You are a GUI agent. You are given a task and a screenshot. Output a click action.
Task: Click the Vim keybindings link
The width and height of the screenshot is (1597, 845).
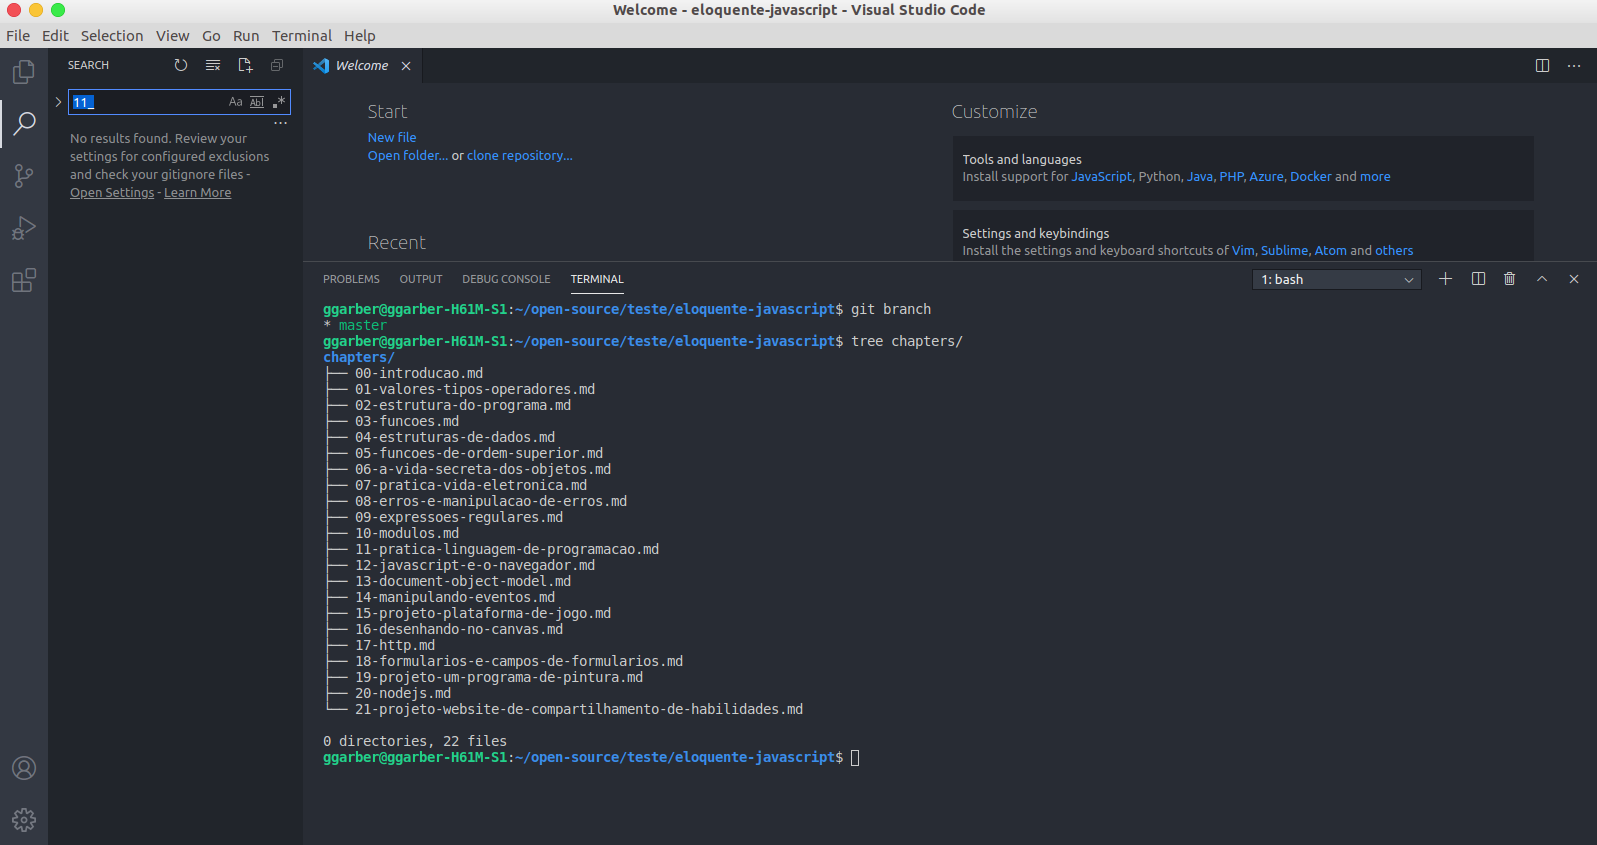tap(1243, 251)
